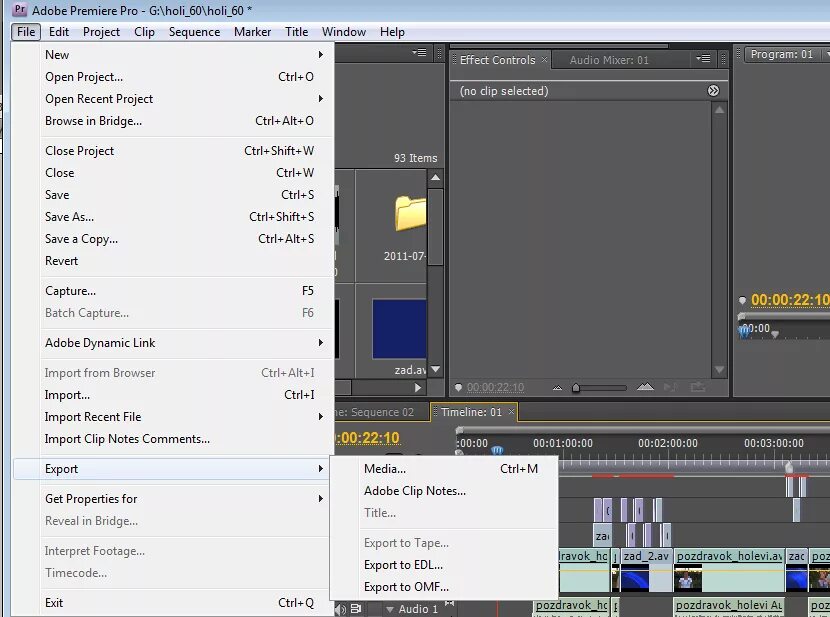Screen dimensions: 830x617
Task: Choose Capture...
Action: pyautogui.click(x=173, y=291)
